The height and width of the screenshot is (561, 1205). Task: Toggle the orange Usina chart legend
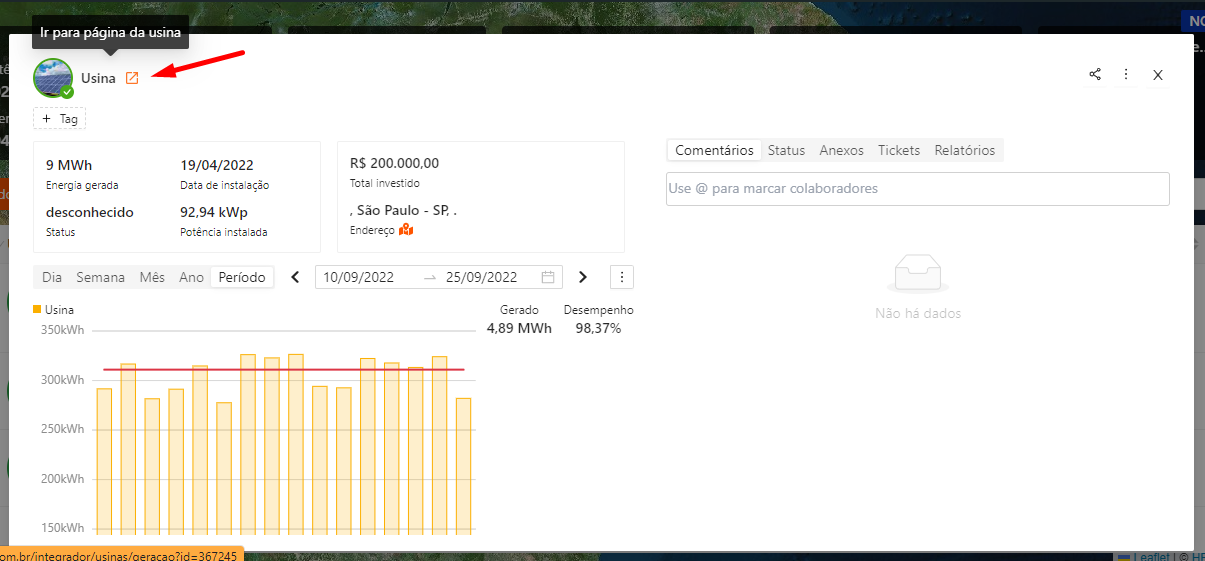(54, 310)
